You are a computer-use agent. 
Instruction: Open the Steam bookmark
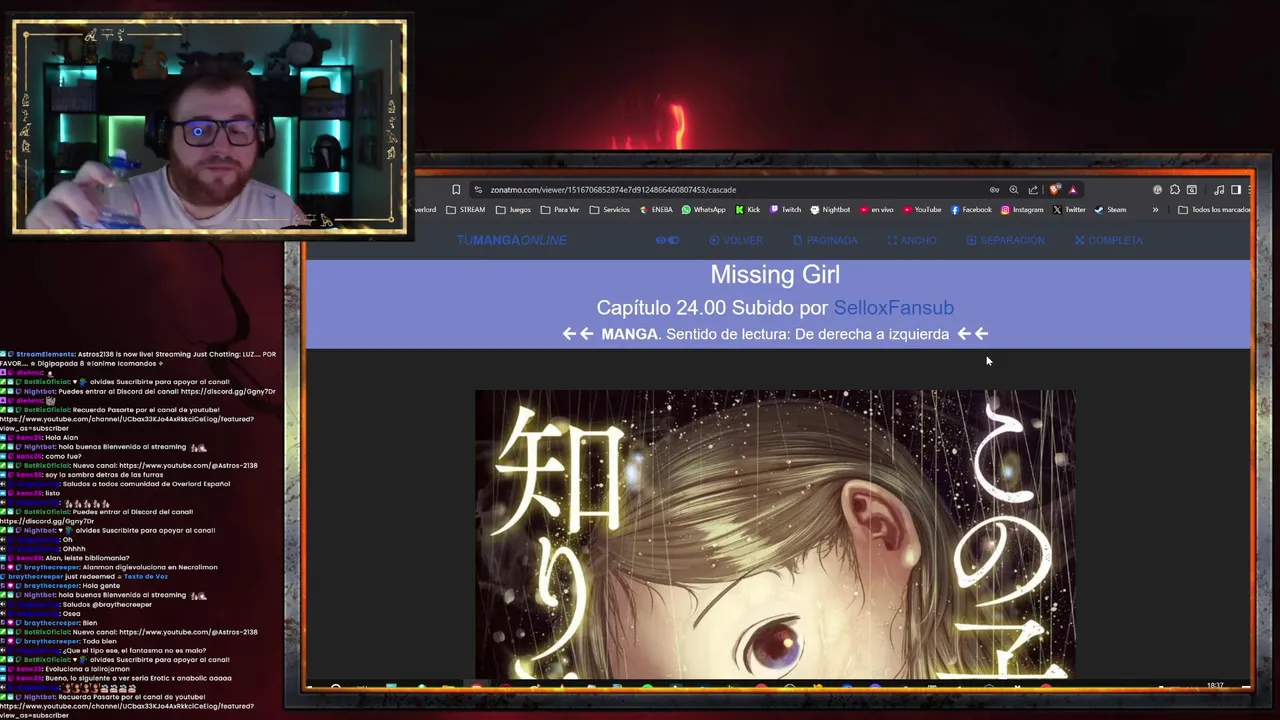point(1110,210)
